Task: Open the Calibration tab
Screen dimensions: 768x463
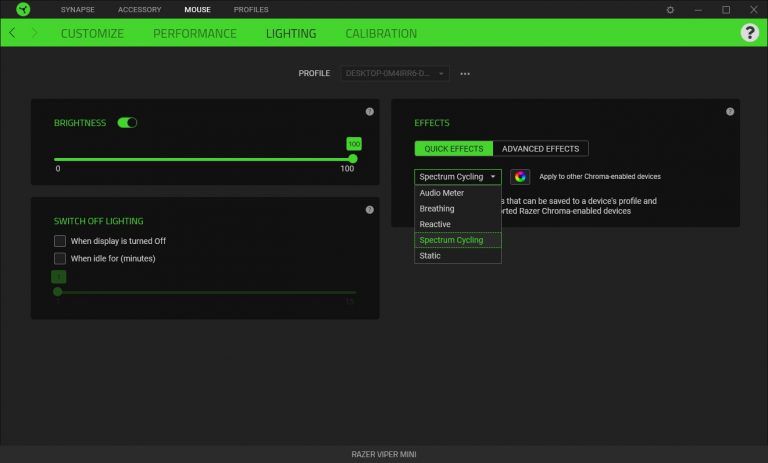Action: [381, 33]
